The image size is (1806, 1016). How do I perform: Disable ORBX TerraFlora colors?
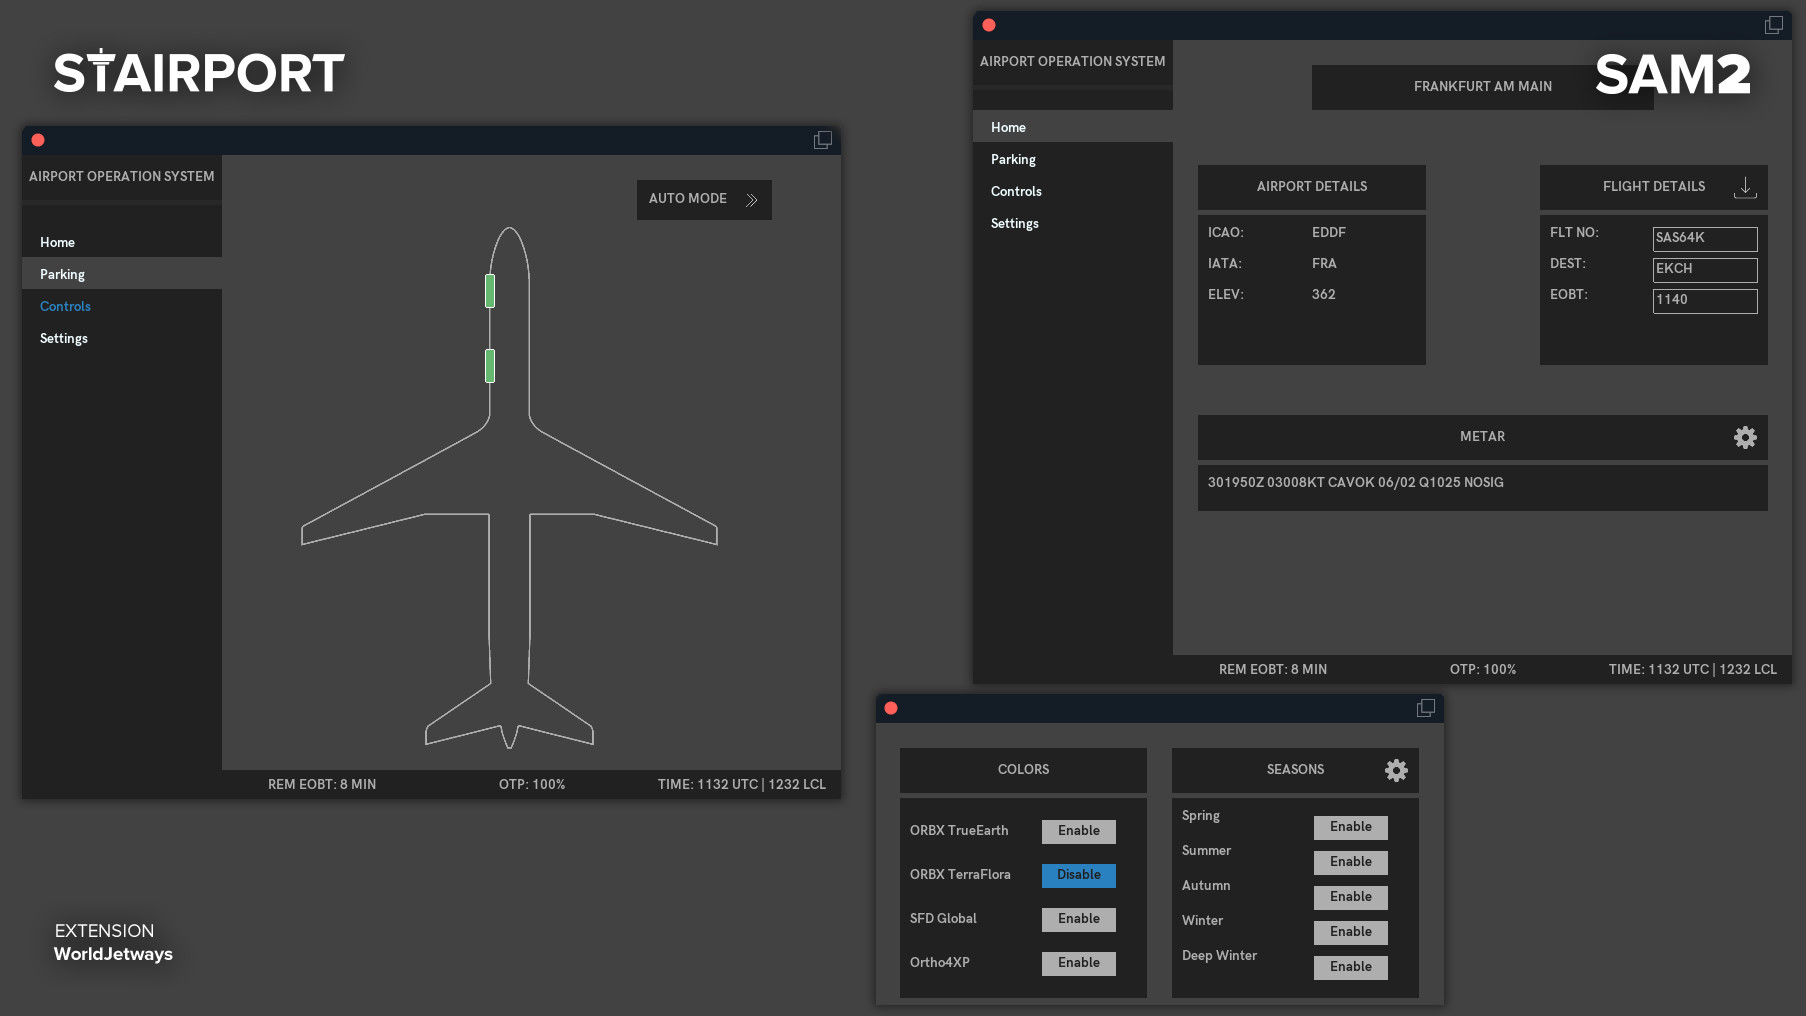click(1078, 875)
